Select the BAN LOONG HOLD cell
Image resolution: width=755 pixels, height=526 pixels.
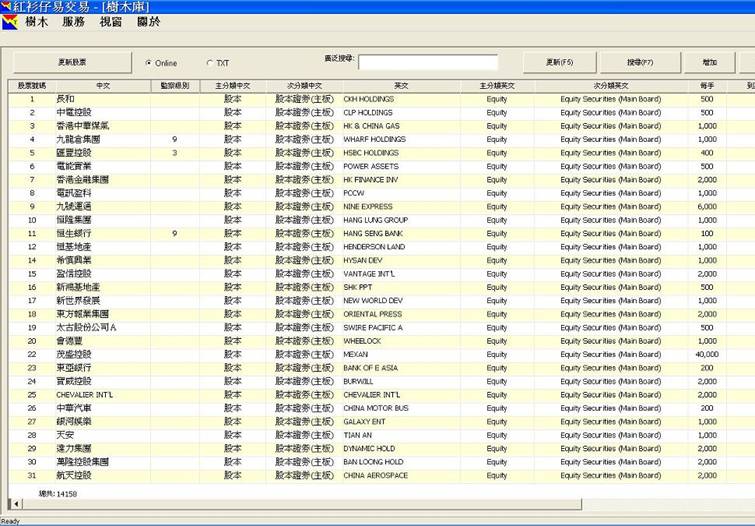point(401,462)
